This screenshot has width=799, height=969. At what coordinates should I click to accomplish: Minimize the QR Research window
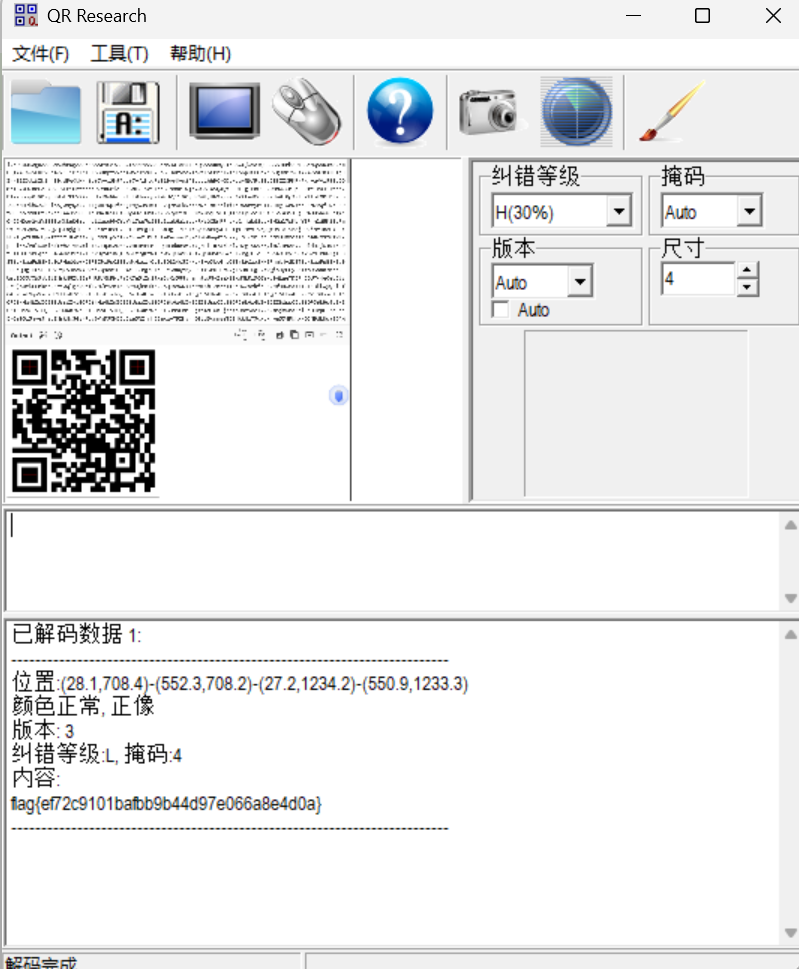point(633,15)
